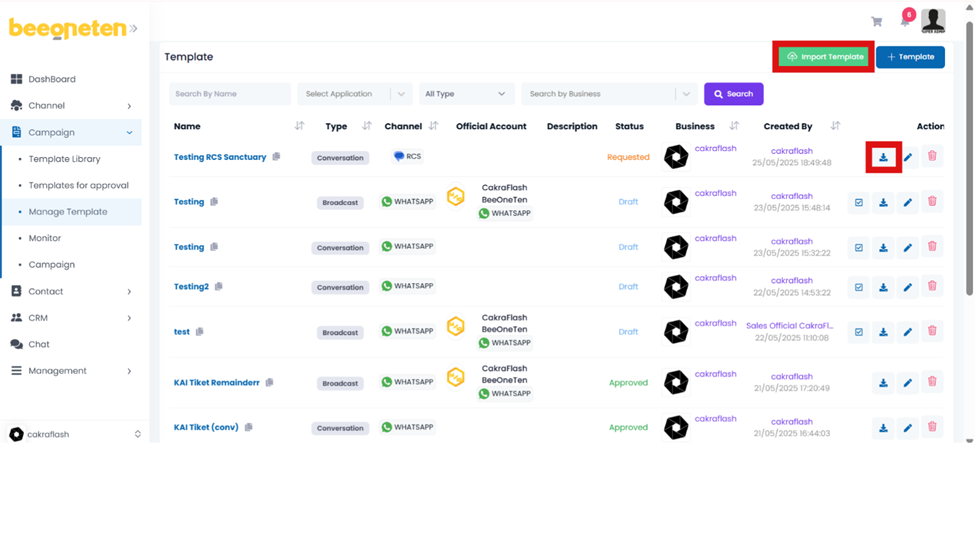Open Template Library in sidebar

pos(65,159)
